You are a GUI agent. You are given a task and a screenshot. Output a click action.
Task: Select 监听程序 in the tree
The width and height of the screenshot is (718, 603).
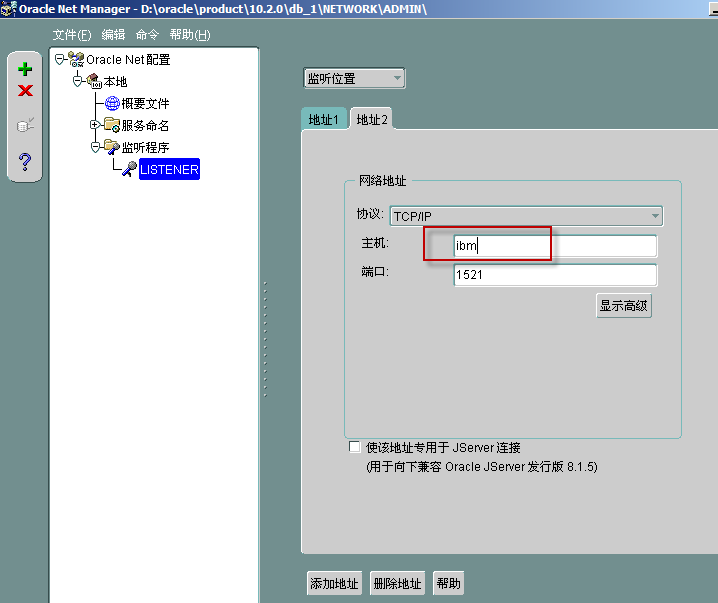pos(145,147)
